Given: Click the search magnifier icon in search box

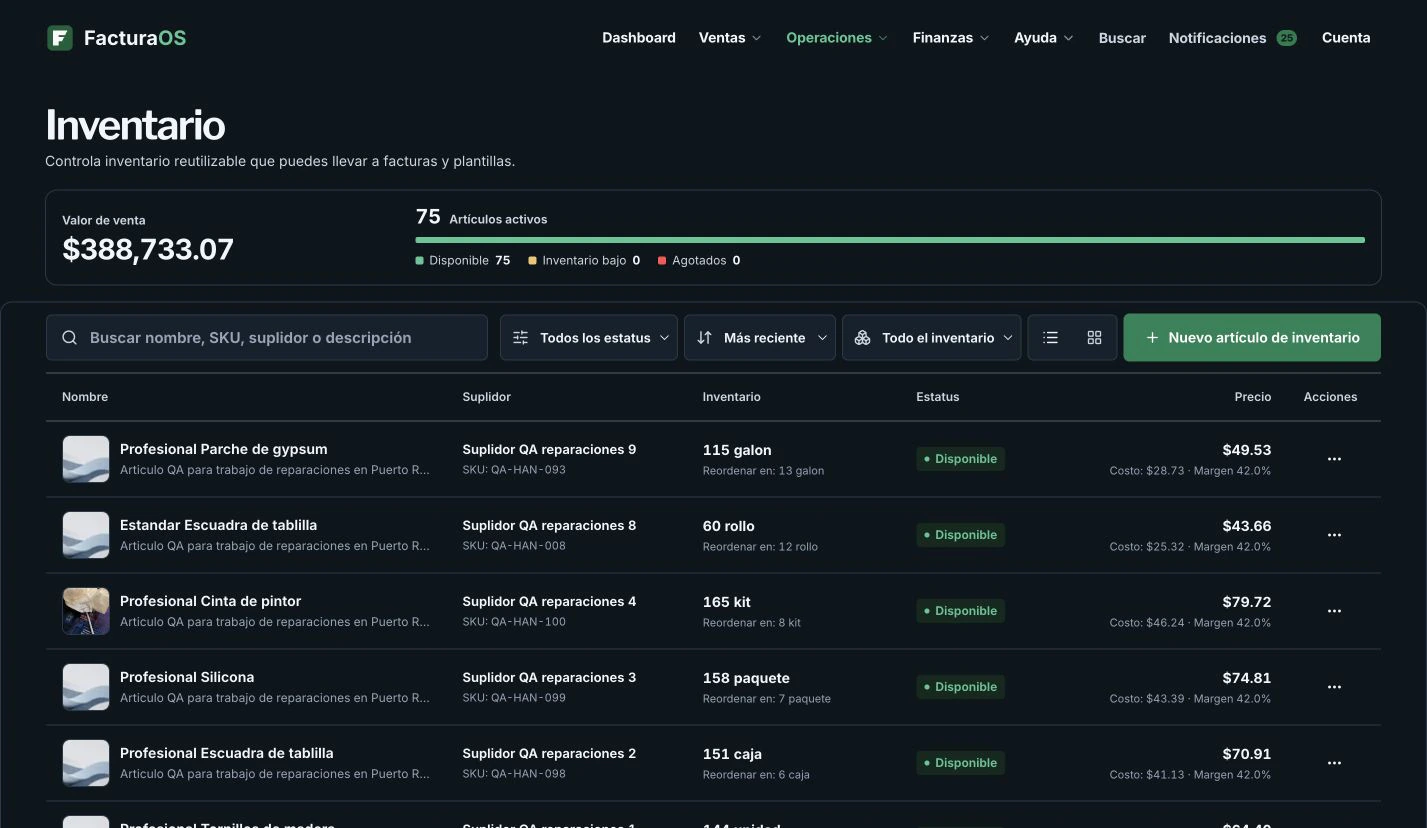Looking at the screenshot, I should pos(70,338).
